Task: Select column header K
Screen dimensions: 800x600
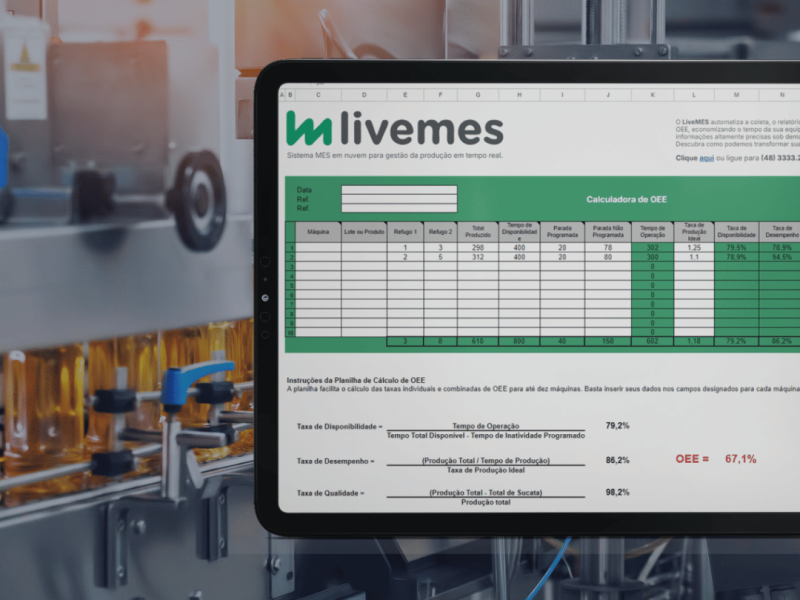Action: pyautogui.click(x=653, y=95)
